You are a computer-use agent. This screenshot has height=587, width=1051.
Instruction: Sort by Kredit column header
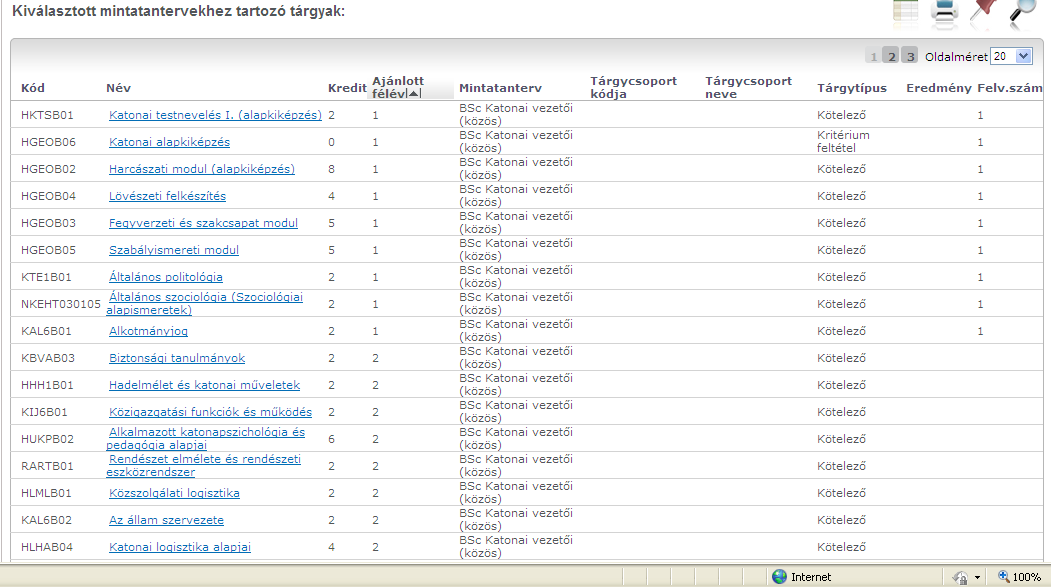coord(347,88)
